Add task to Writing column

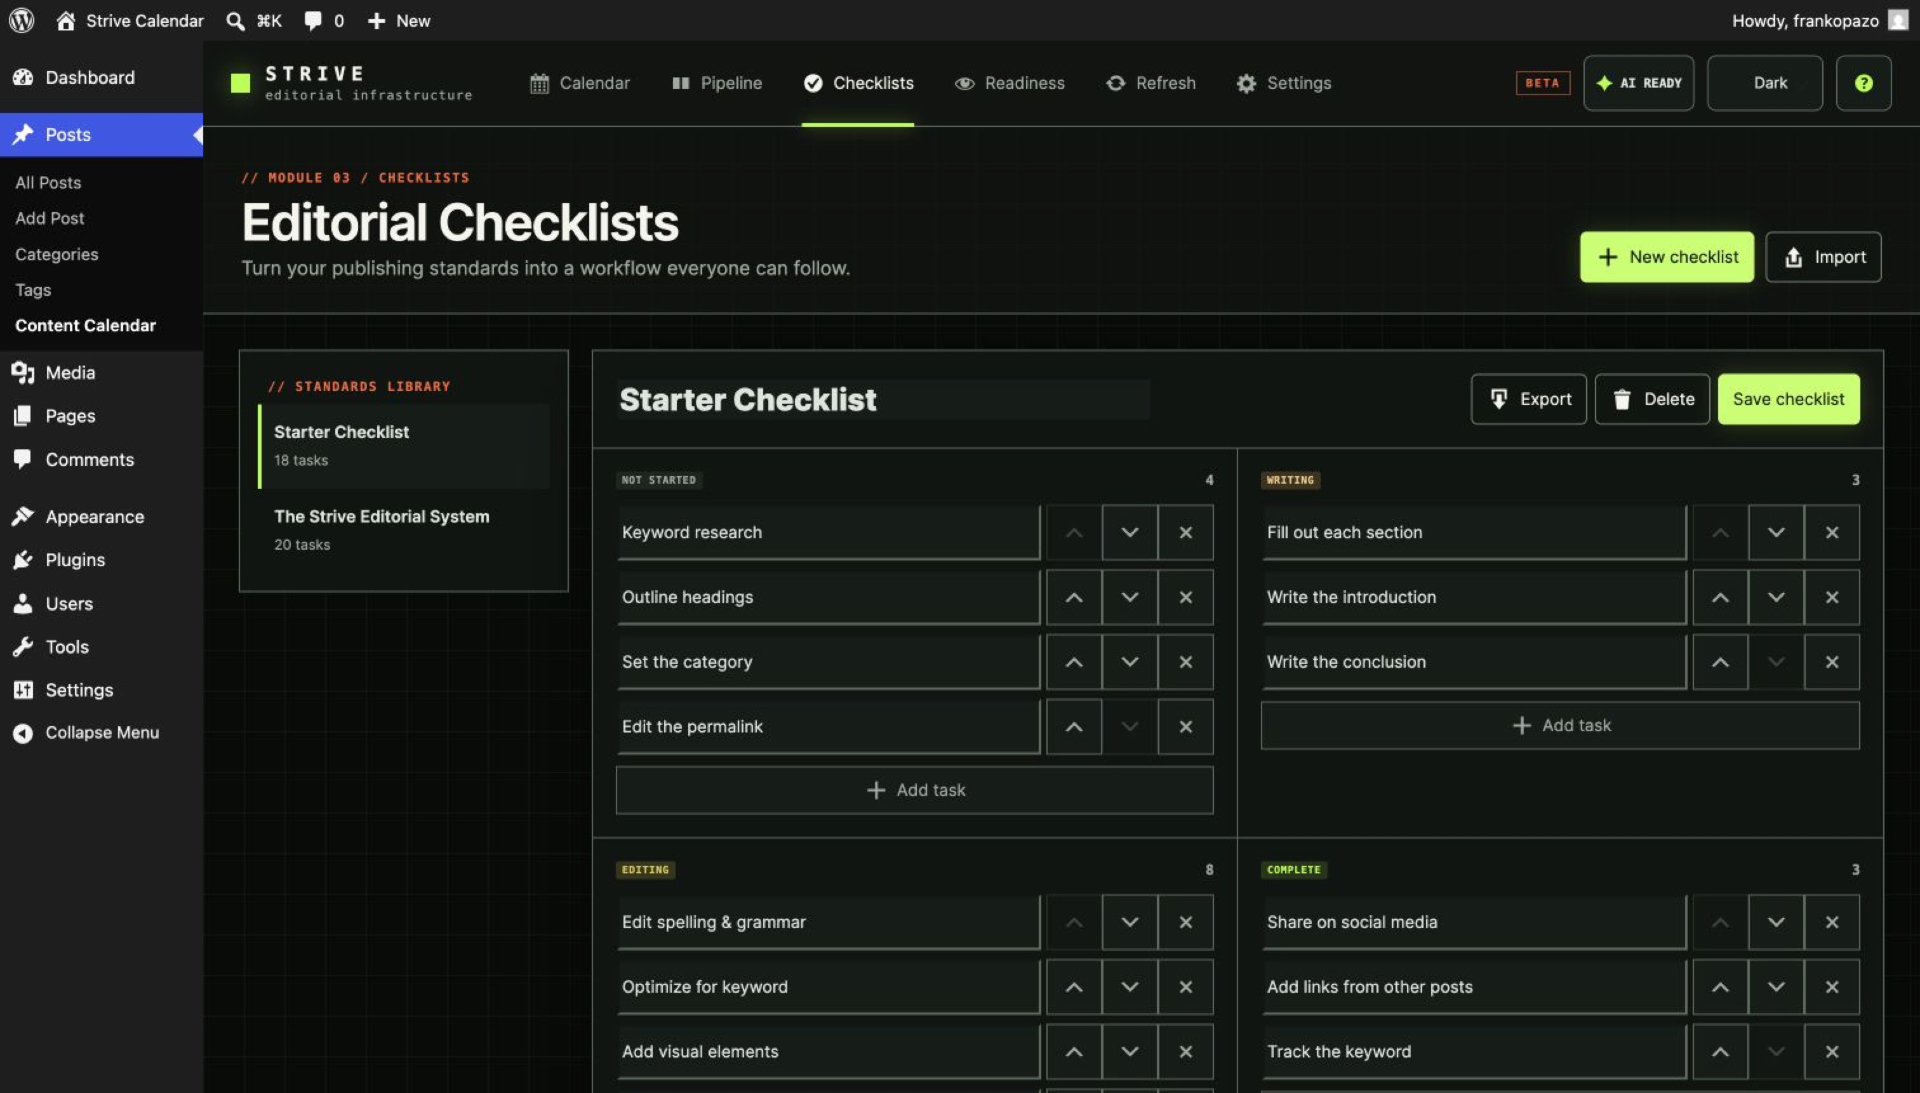(1560, 725)
